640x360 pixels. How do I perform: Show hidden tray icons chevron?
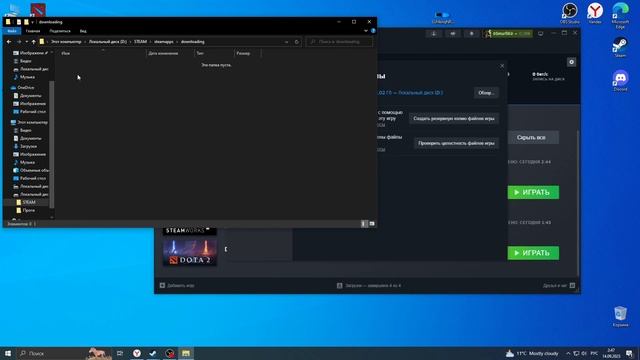tap(568, 353)
